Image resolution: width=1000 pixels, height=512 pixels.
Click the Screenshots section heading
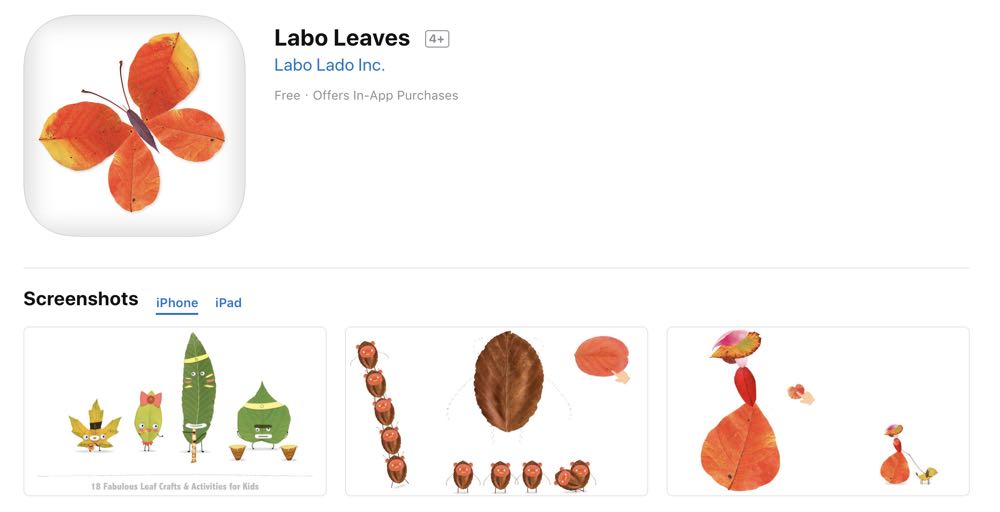pyautogui.click(x=81, y=299)
